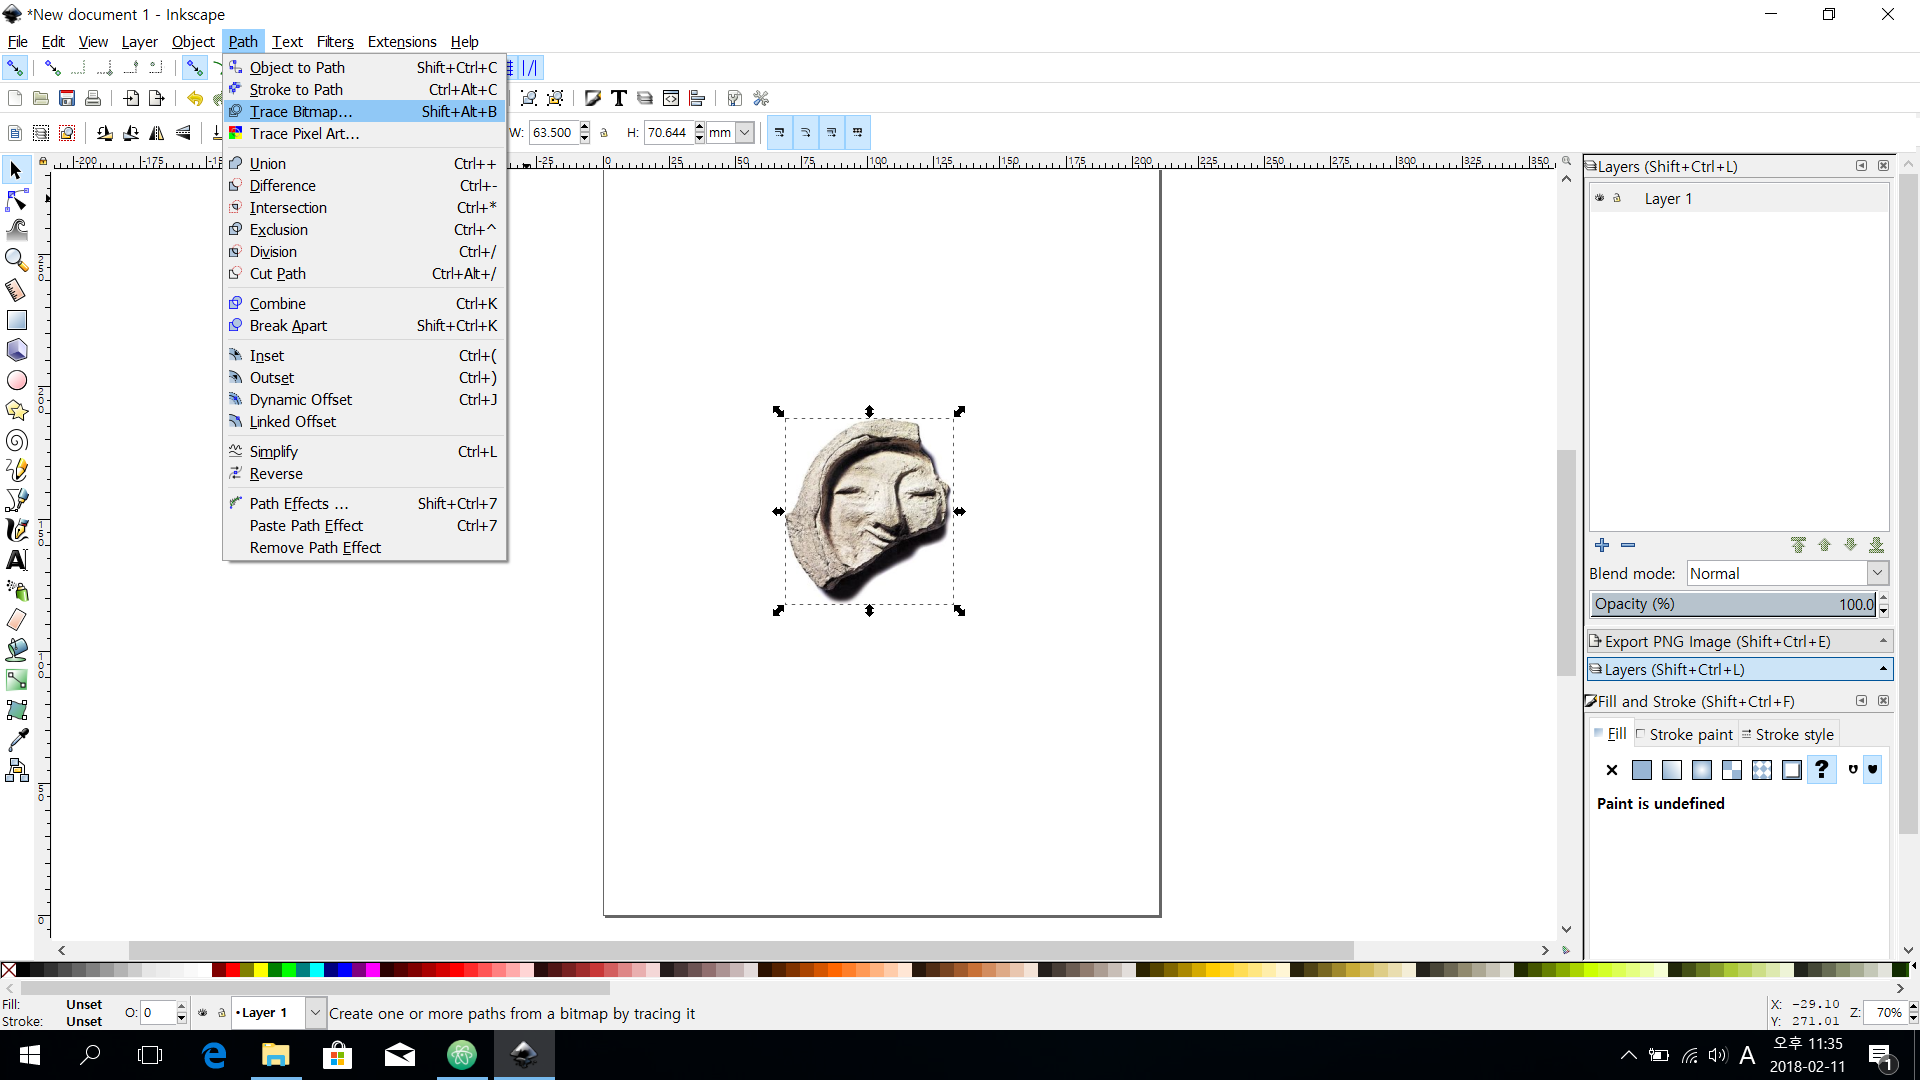Select the Calligraphy tool
Image resolution: width=1920 pixels, height=1080 pixels.
(16, 530)
